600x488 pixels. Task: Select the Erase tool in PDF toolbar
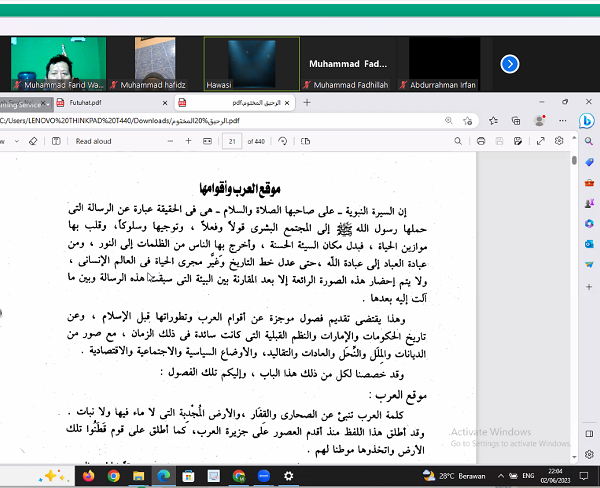tap(33, 141)
